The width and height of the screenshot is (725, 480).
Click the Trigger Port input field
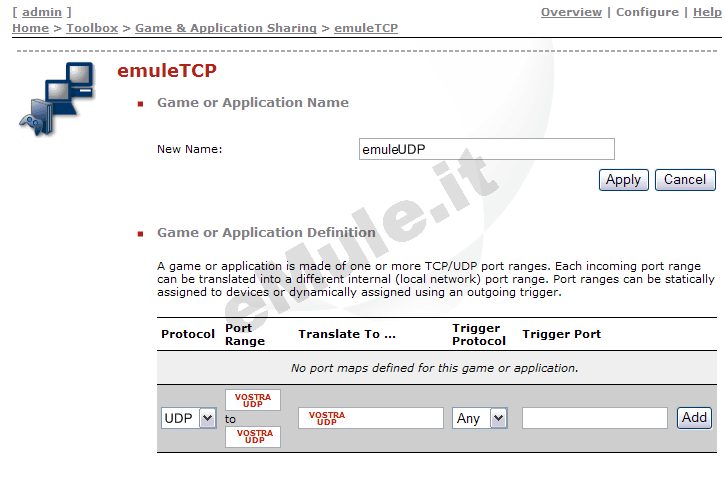click(x=594, y=418)
